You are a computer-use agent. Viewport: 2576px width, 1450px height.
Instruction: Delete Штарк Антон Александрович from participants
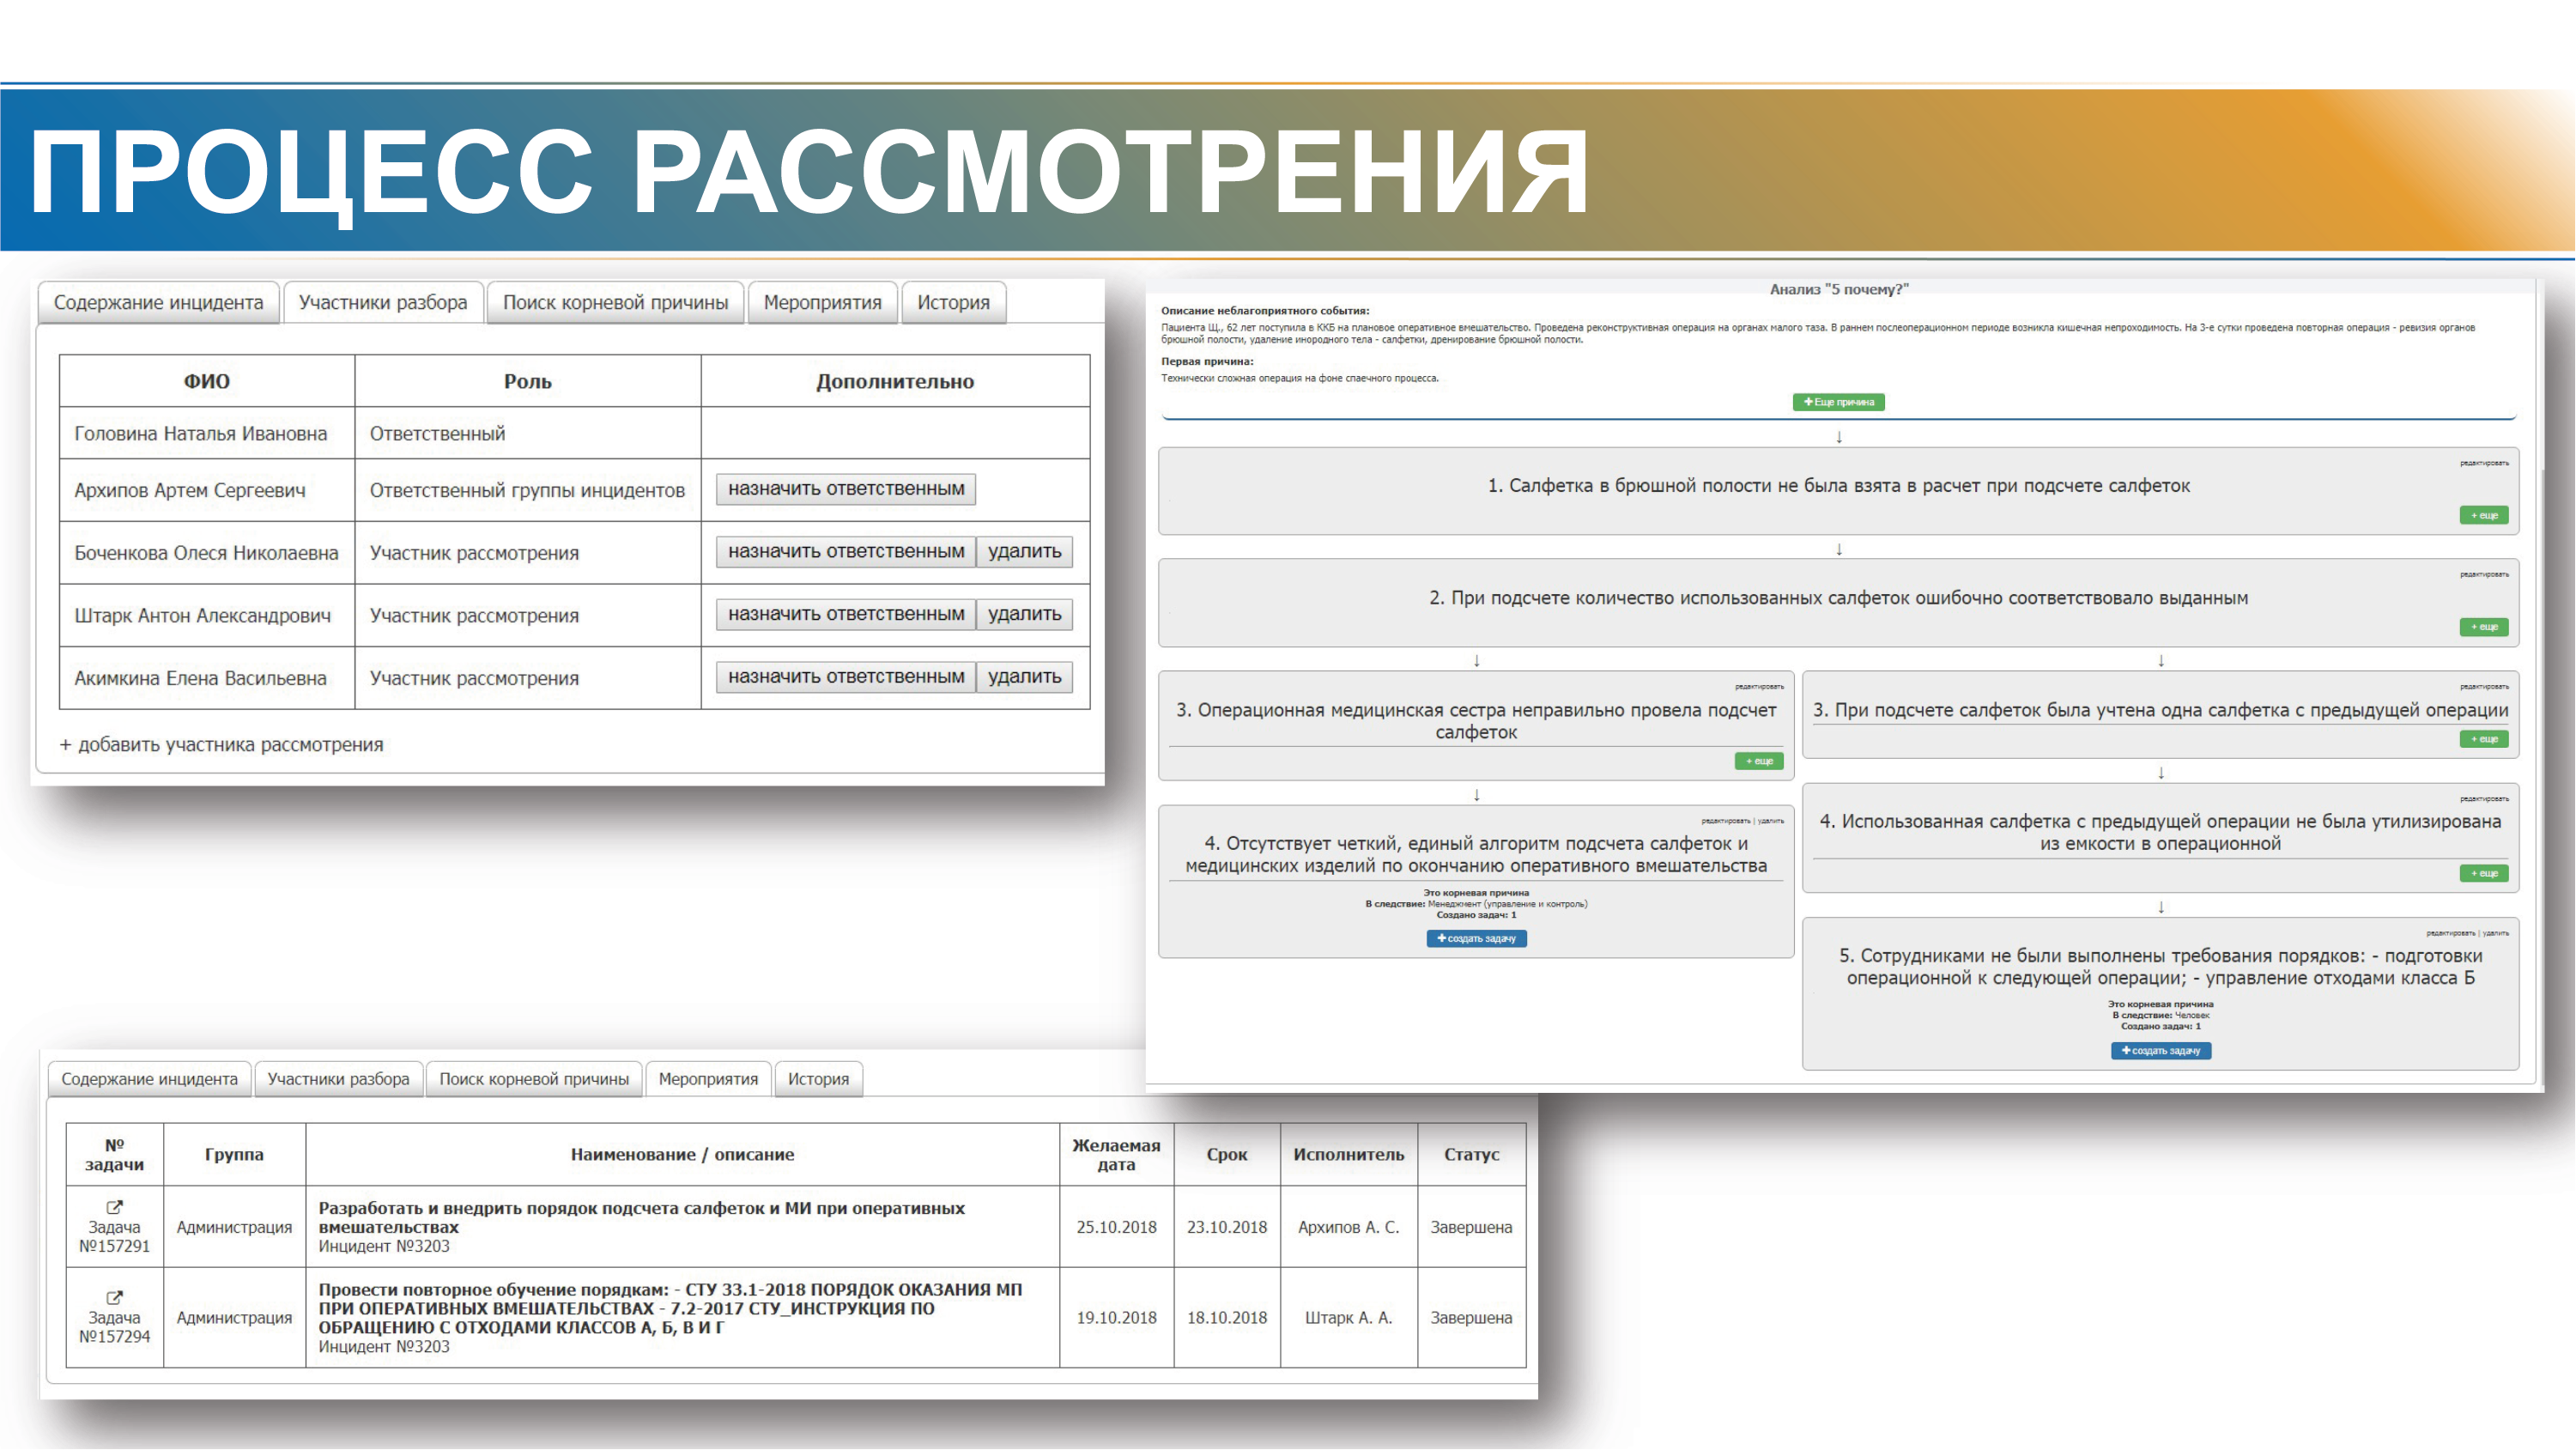pyautogui.click(x=1025, y=614)
